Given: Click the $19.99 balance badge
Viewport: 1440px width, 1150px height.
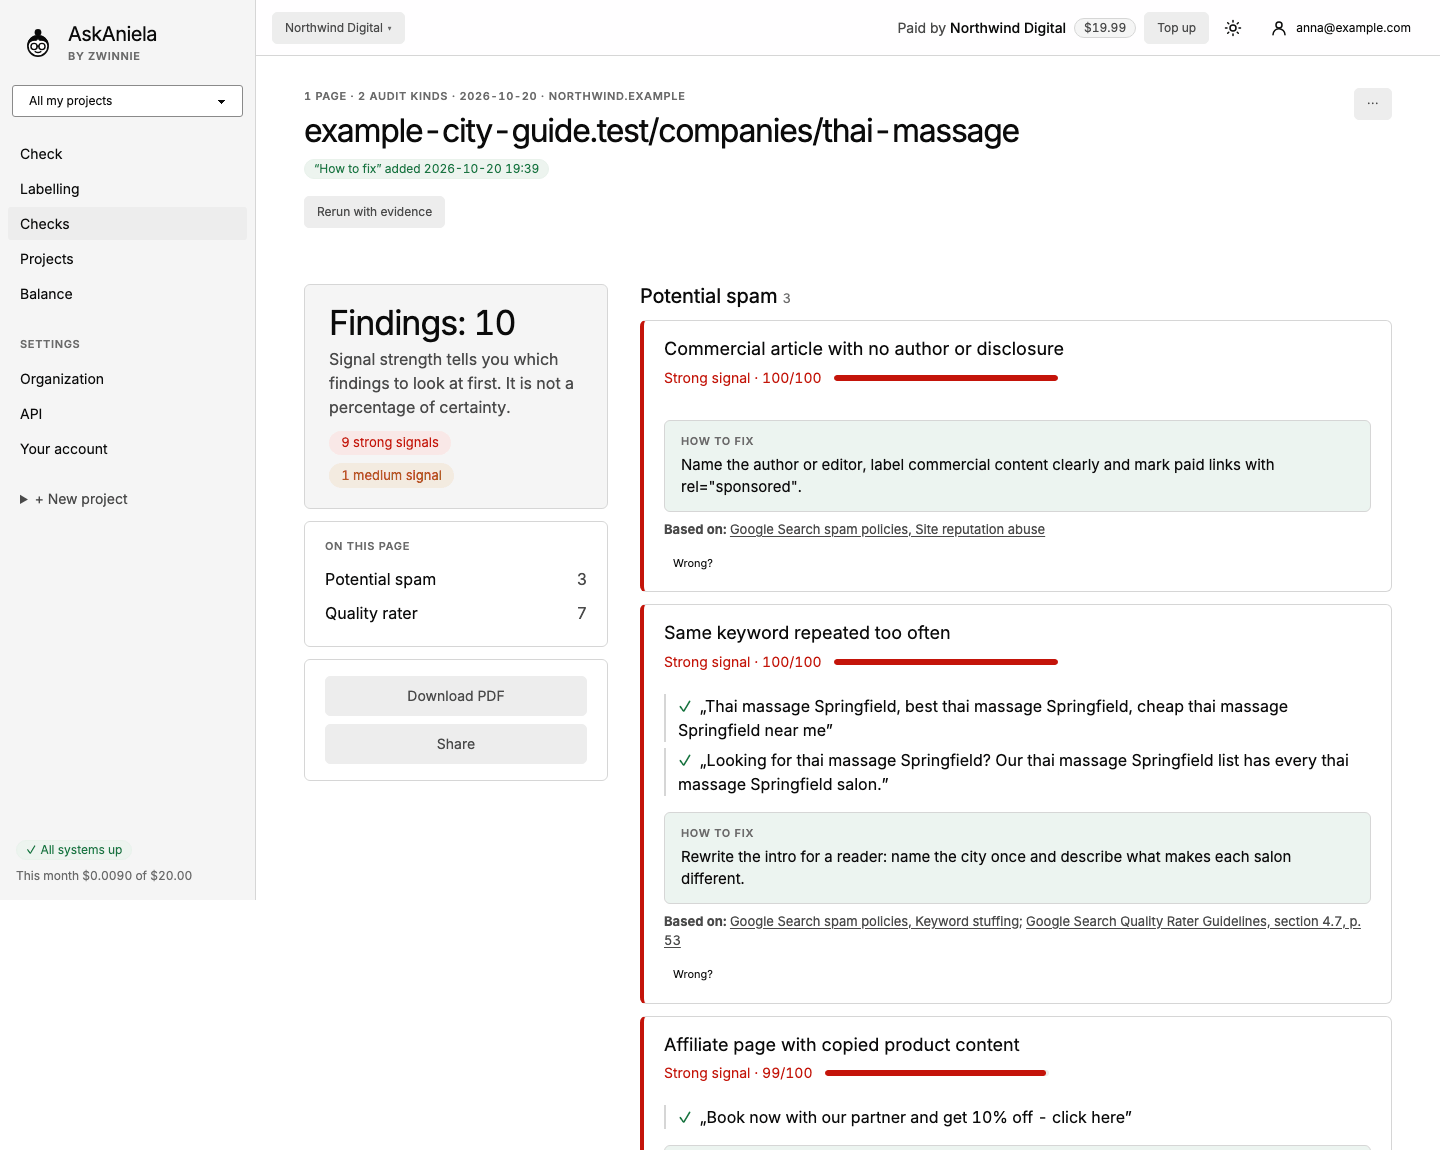Looking at the screenshot, I should point(1105,28).
